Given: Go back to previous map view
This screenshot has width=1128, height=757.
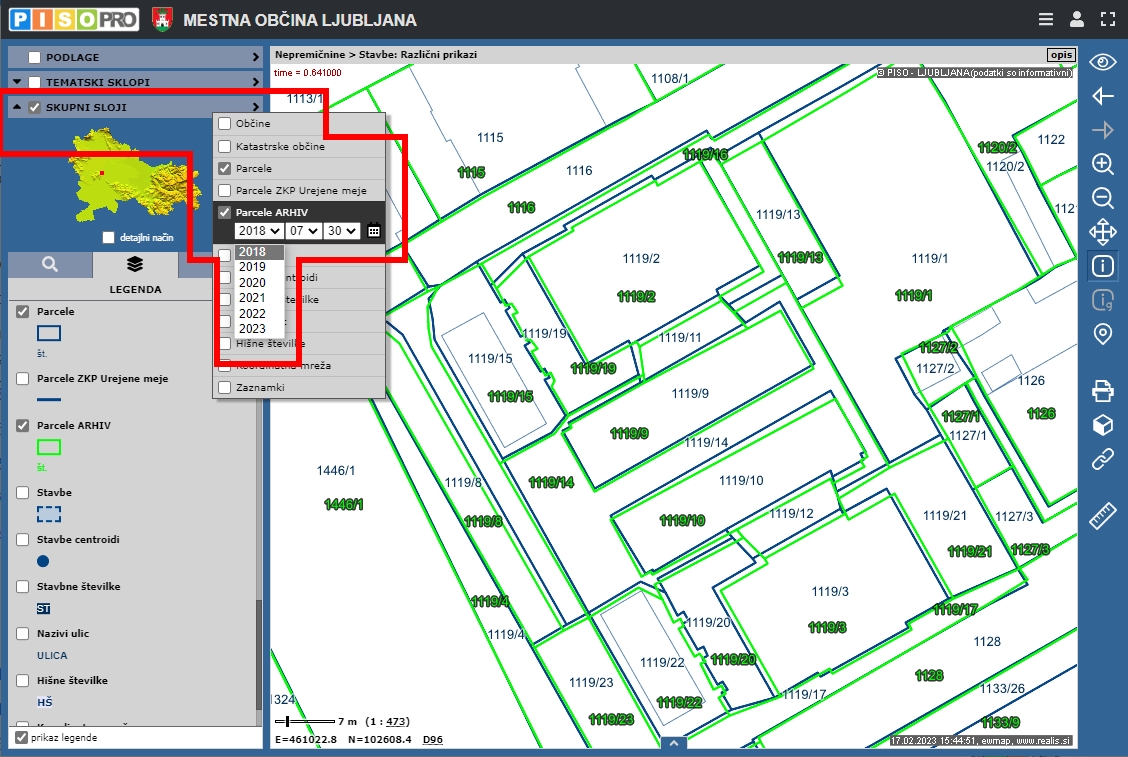Looking at the screenshot, I should pos(1102,96).
